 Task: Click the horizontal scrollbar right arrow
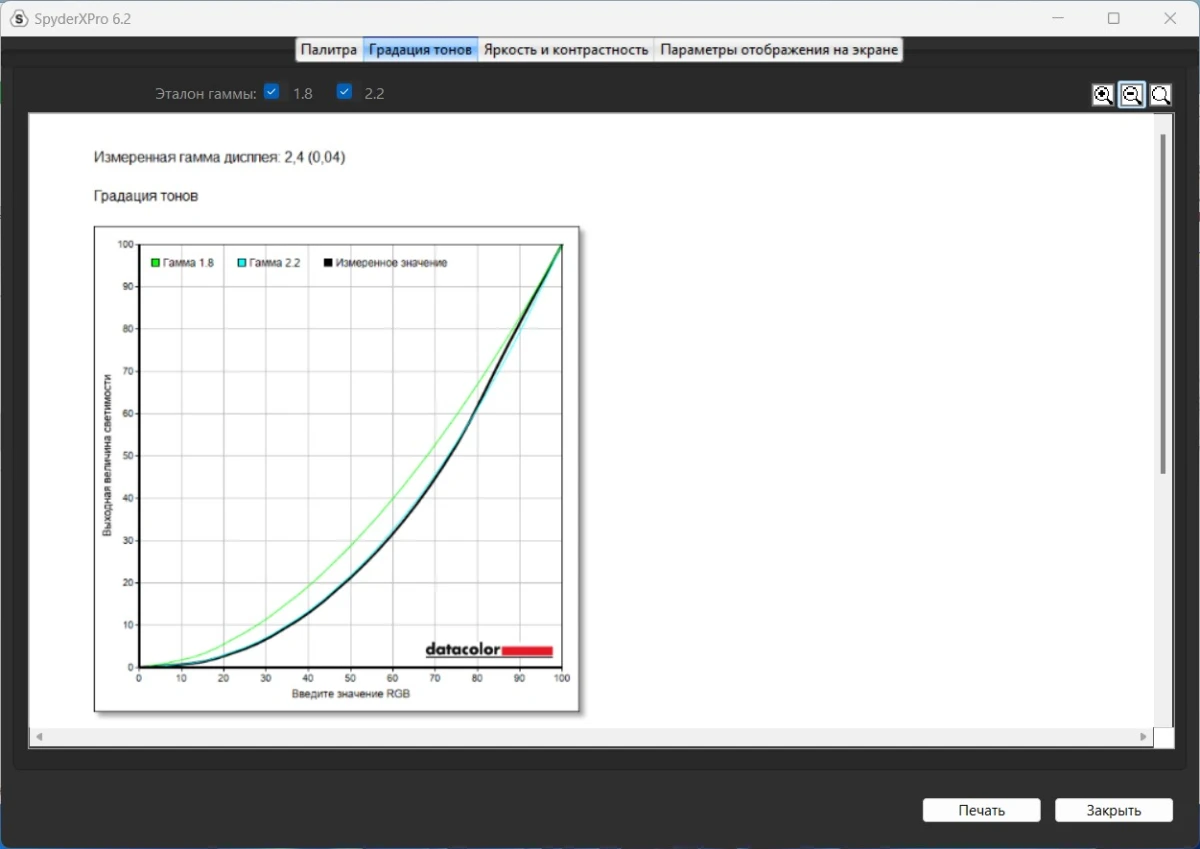pyautogui.click(x=1143, y=737)
